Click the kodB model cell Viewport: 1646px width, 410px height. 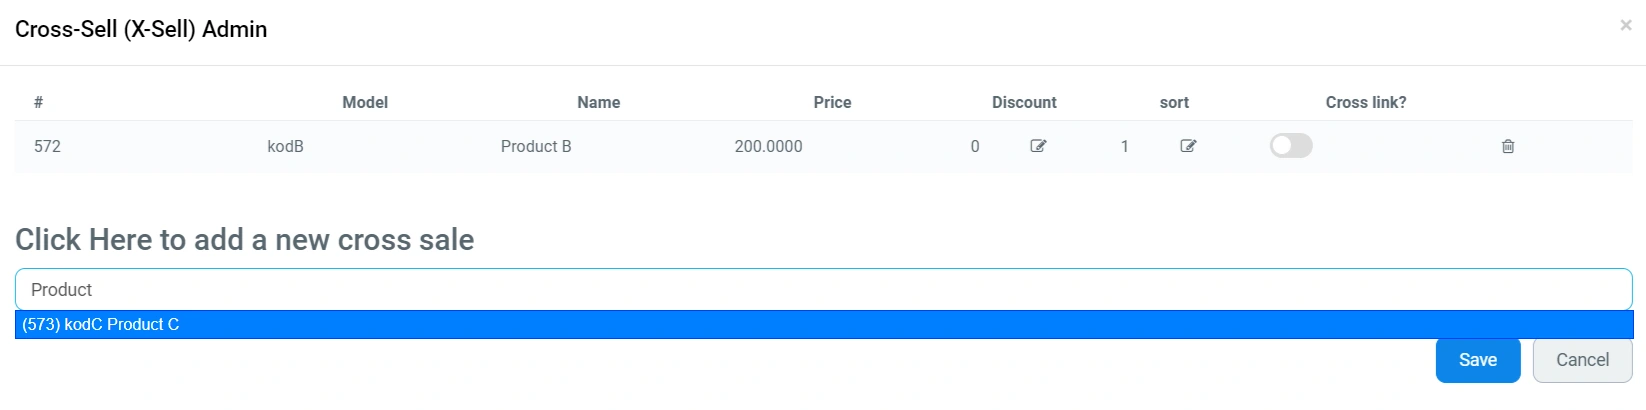click(285, 146)
